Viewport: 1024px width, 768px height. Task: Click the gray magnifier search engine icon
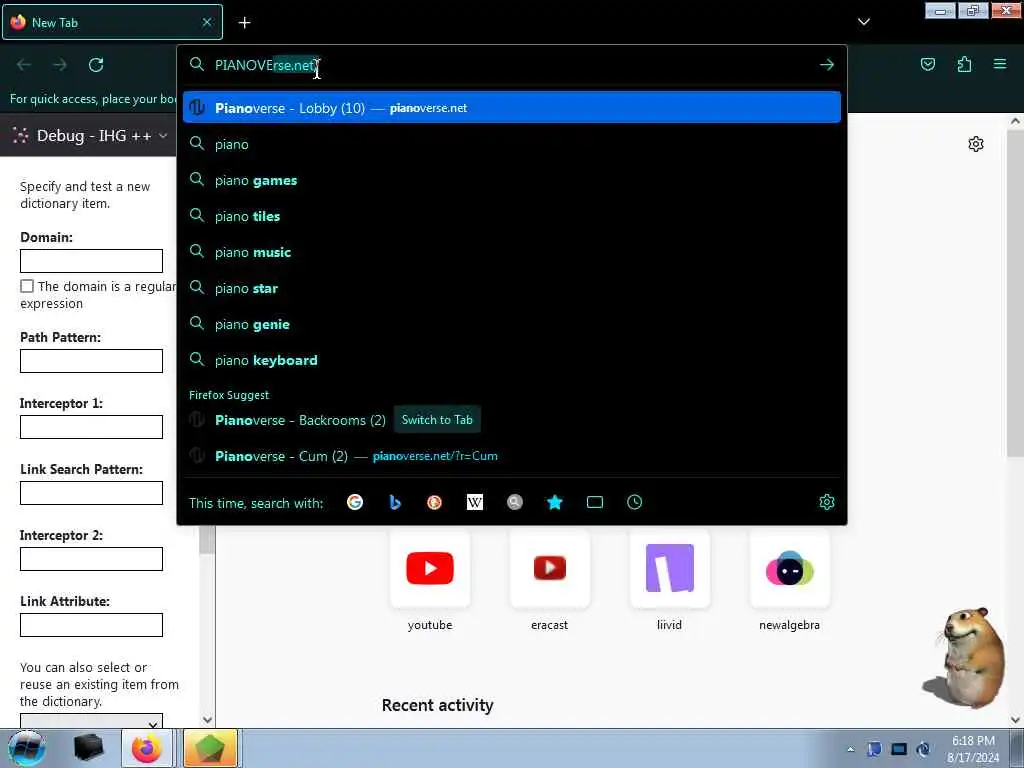[515, 502]
